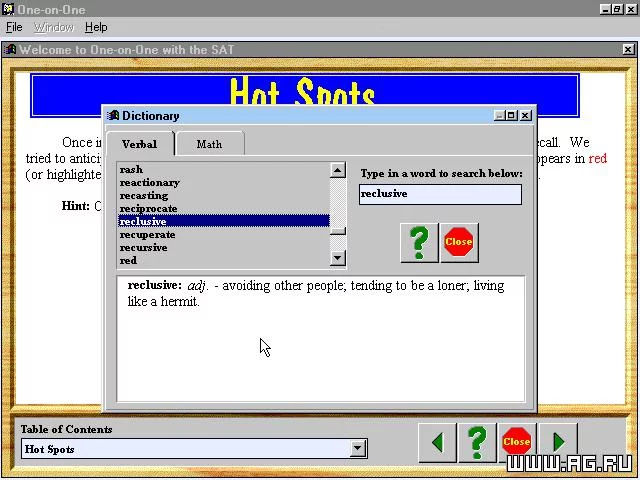Open the Hot Spots combo box

194,449
